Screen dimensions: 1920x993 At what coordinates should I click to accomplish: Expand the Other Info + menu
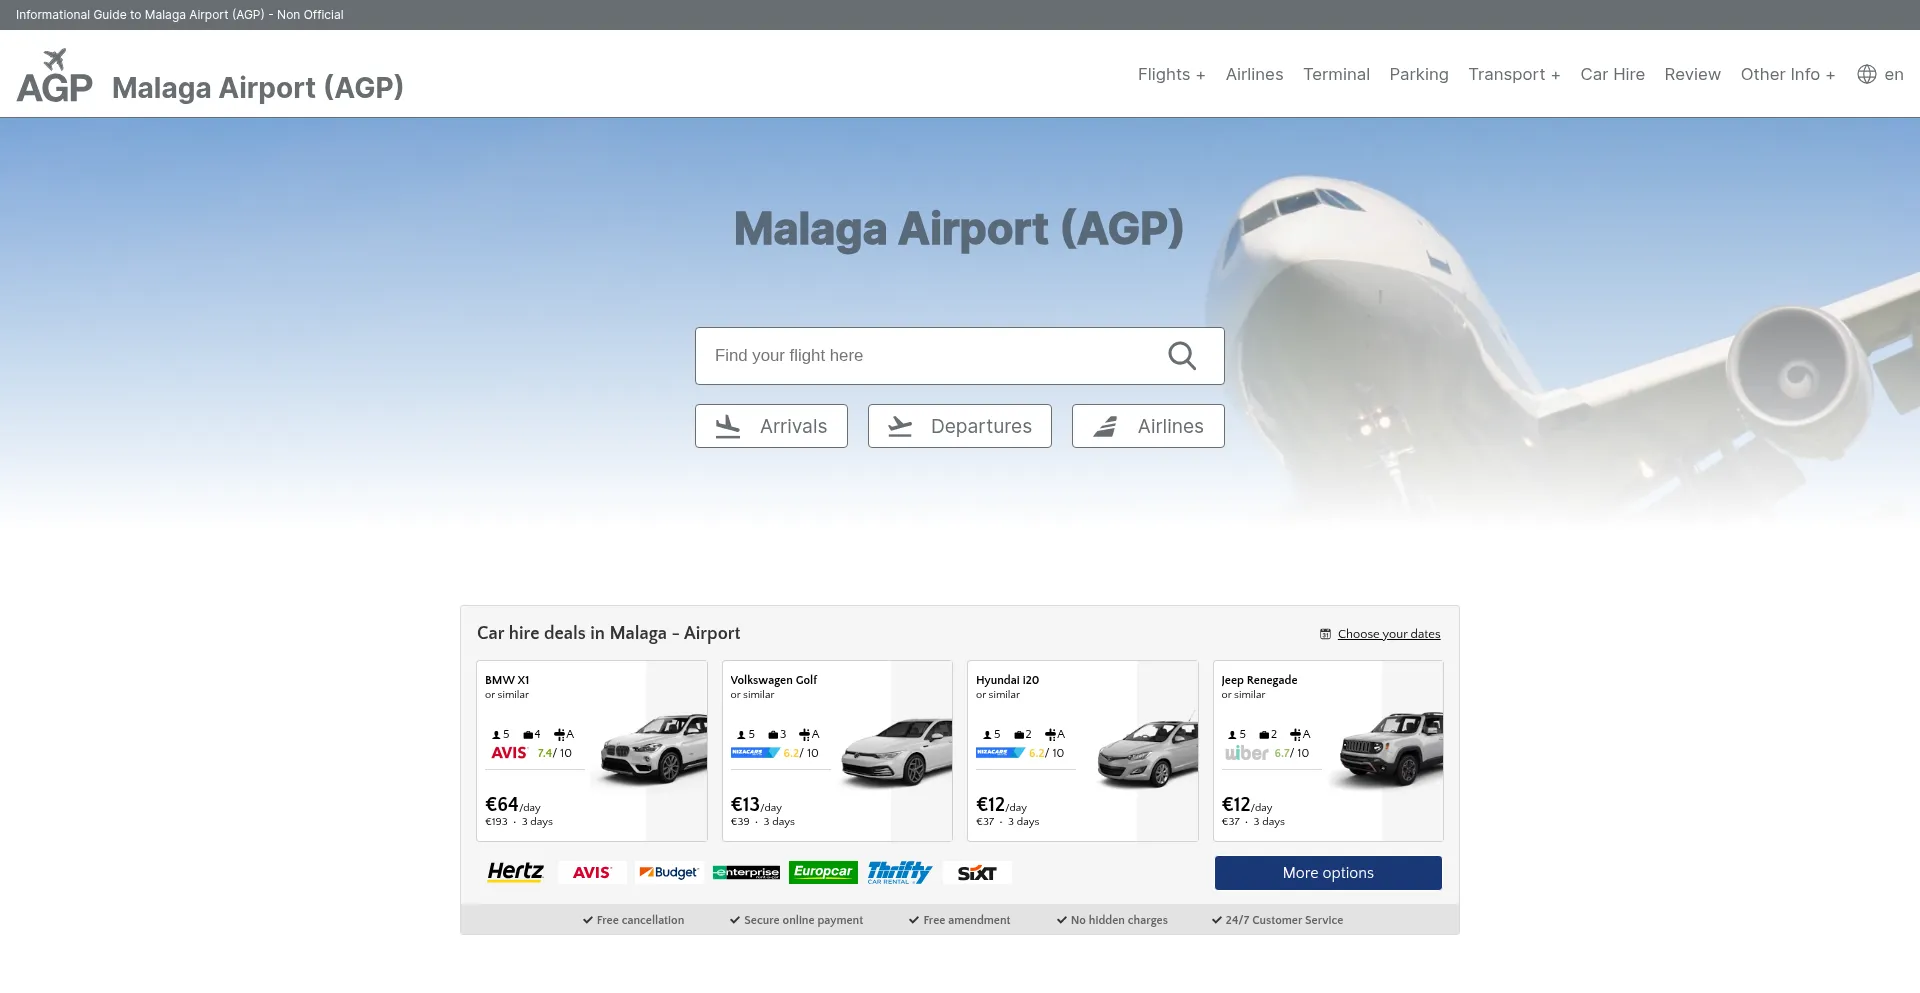click(1787, 74)
